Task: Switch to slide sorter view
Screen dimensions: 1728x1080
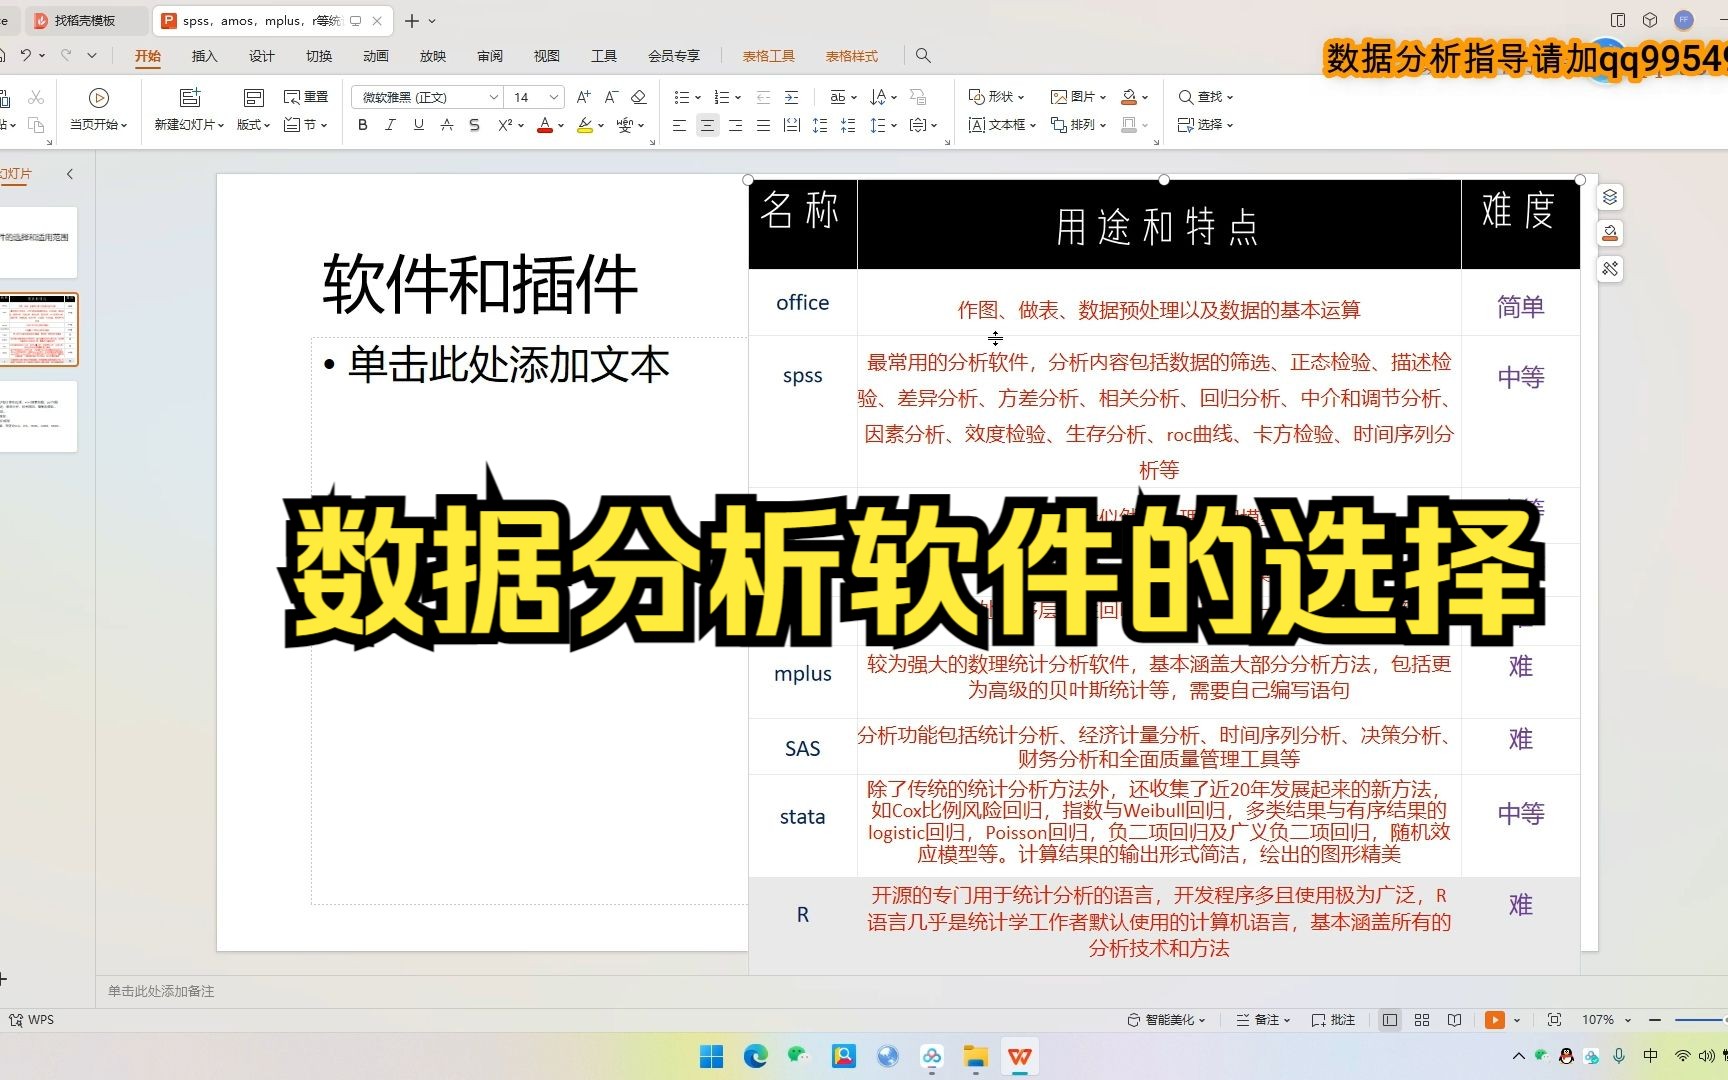Action: [1422, 1020]
